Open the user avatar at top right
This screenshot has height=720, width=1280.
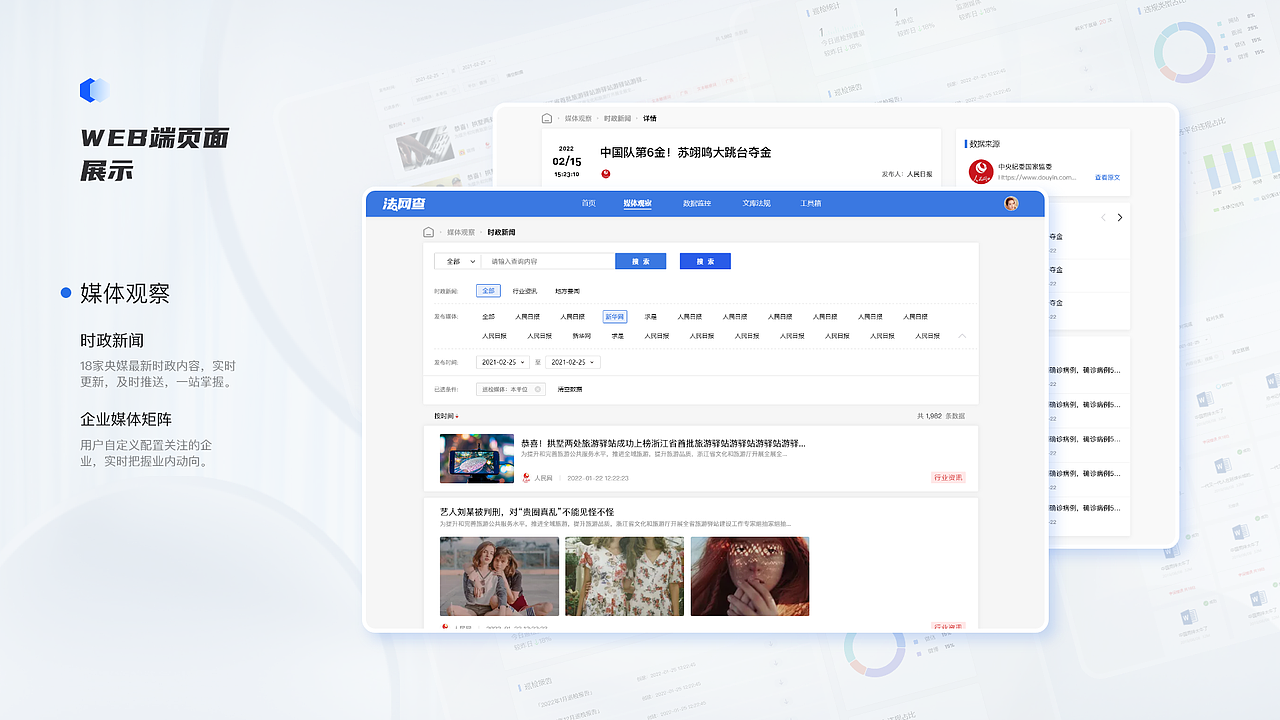1012,203
